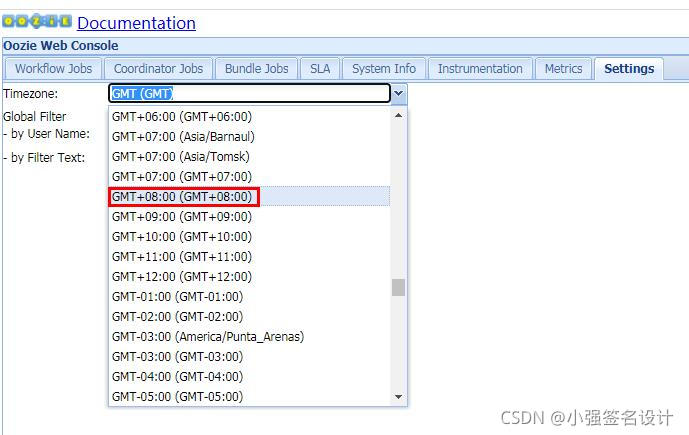Pick GMT+12:00 (GMT+12:00) option

tap(249, 277)
